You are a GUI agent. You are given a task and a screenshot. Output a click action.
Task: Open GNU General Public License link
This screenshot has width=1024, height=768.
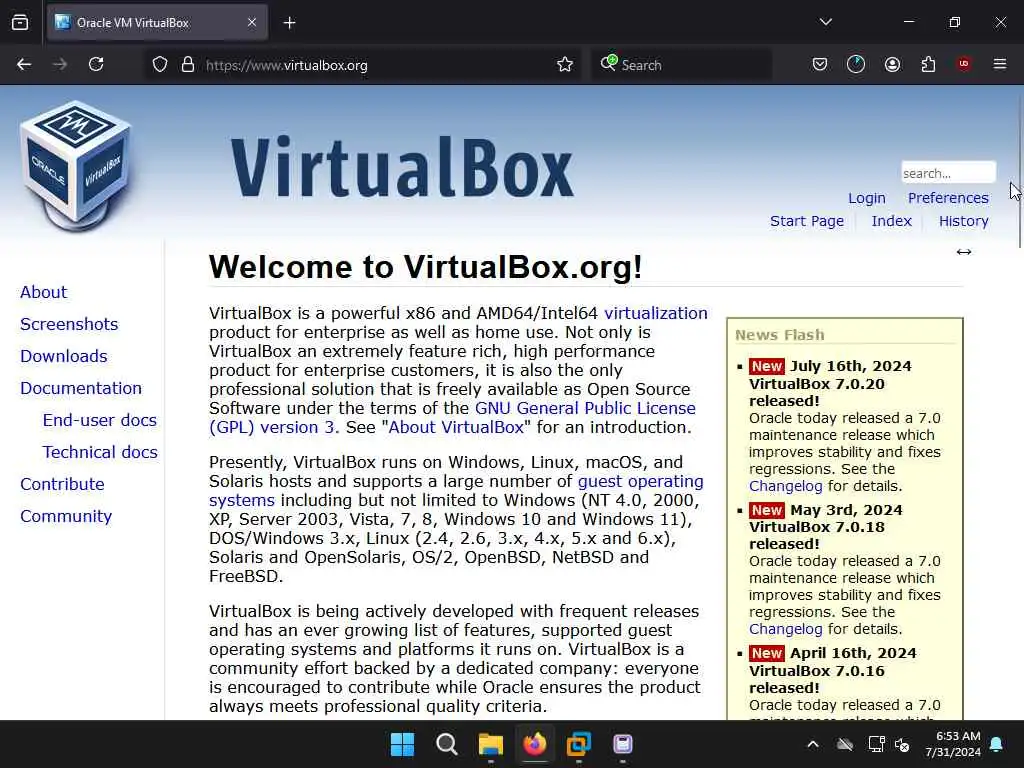[x=585, y=408]
